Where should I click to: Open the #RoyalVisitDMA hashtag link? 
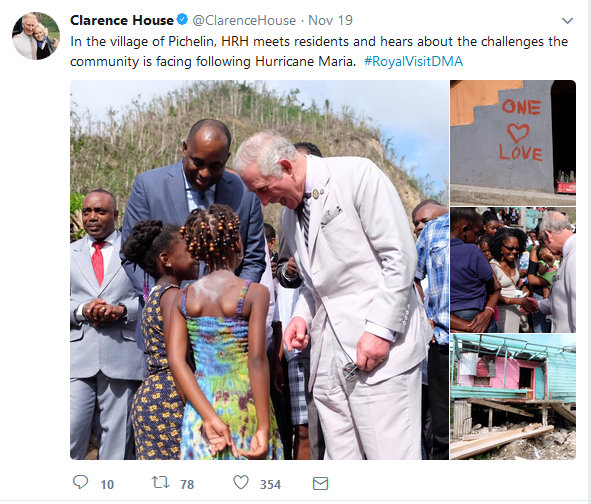pyautogui.click(x=413, y=61)
